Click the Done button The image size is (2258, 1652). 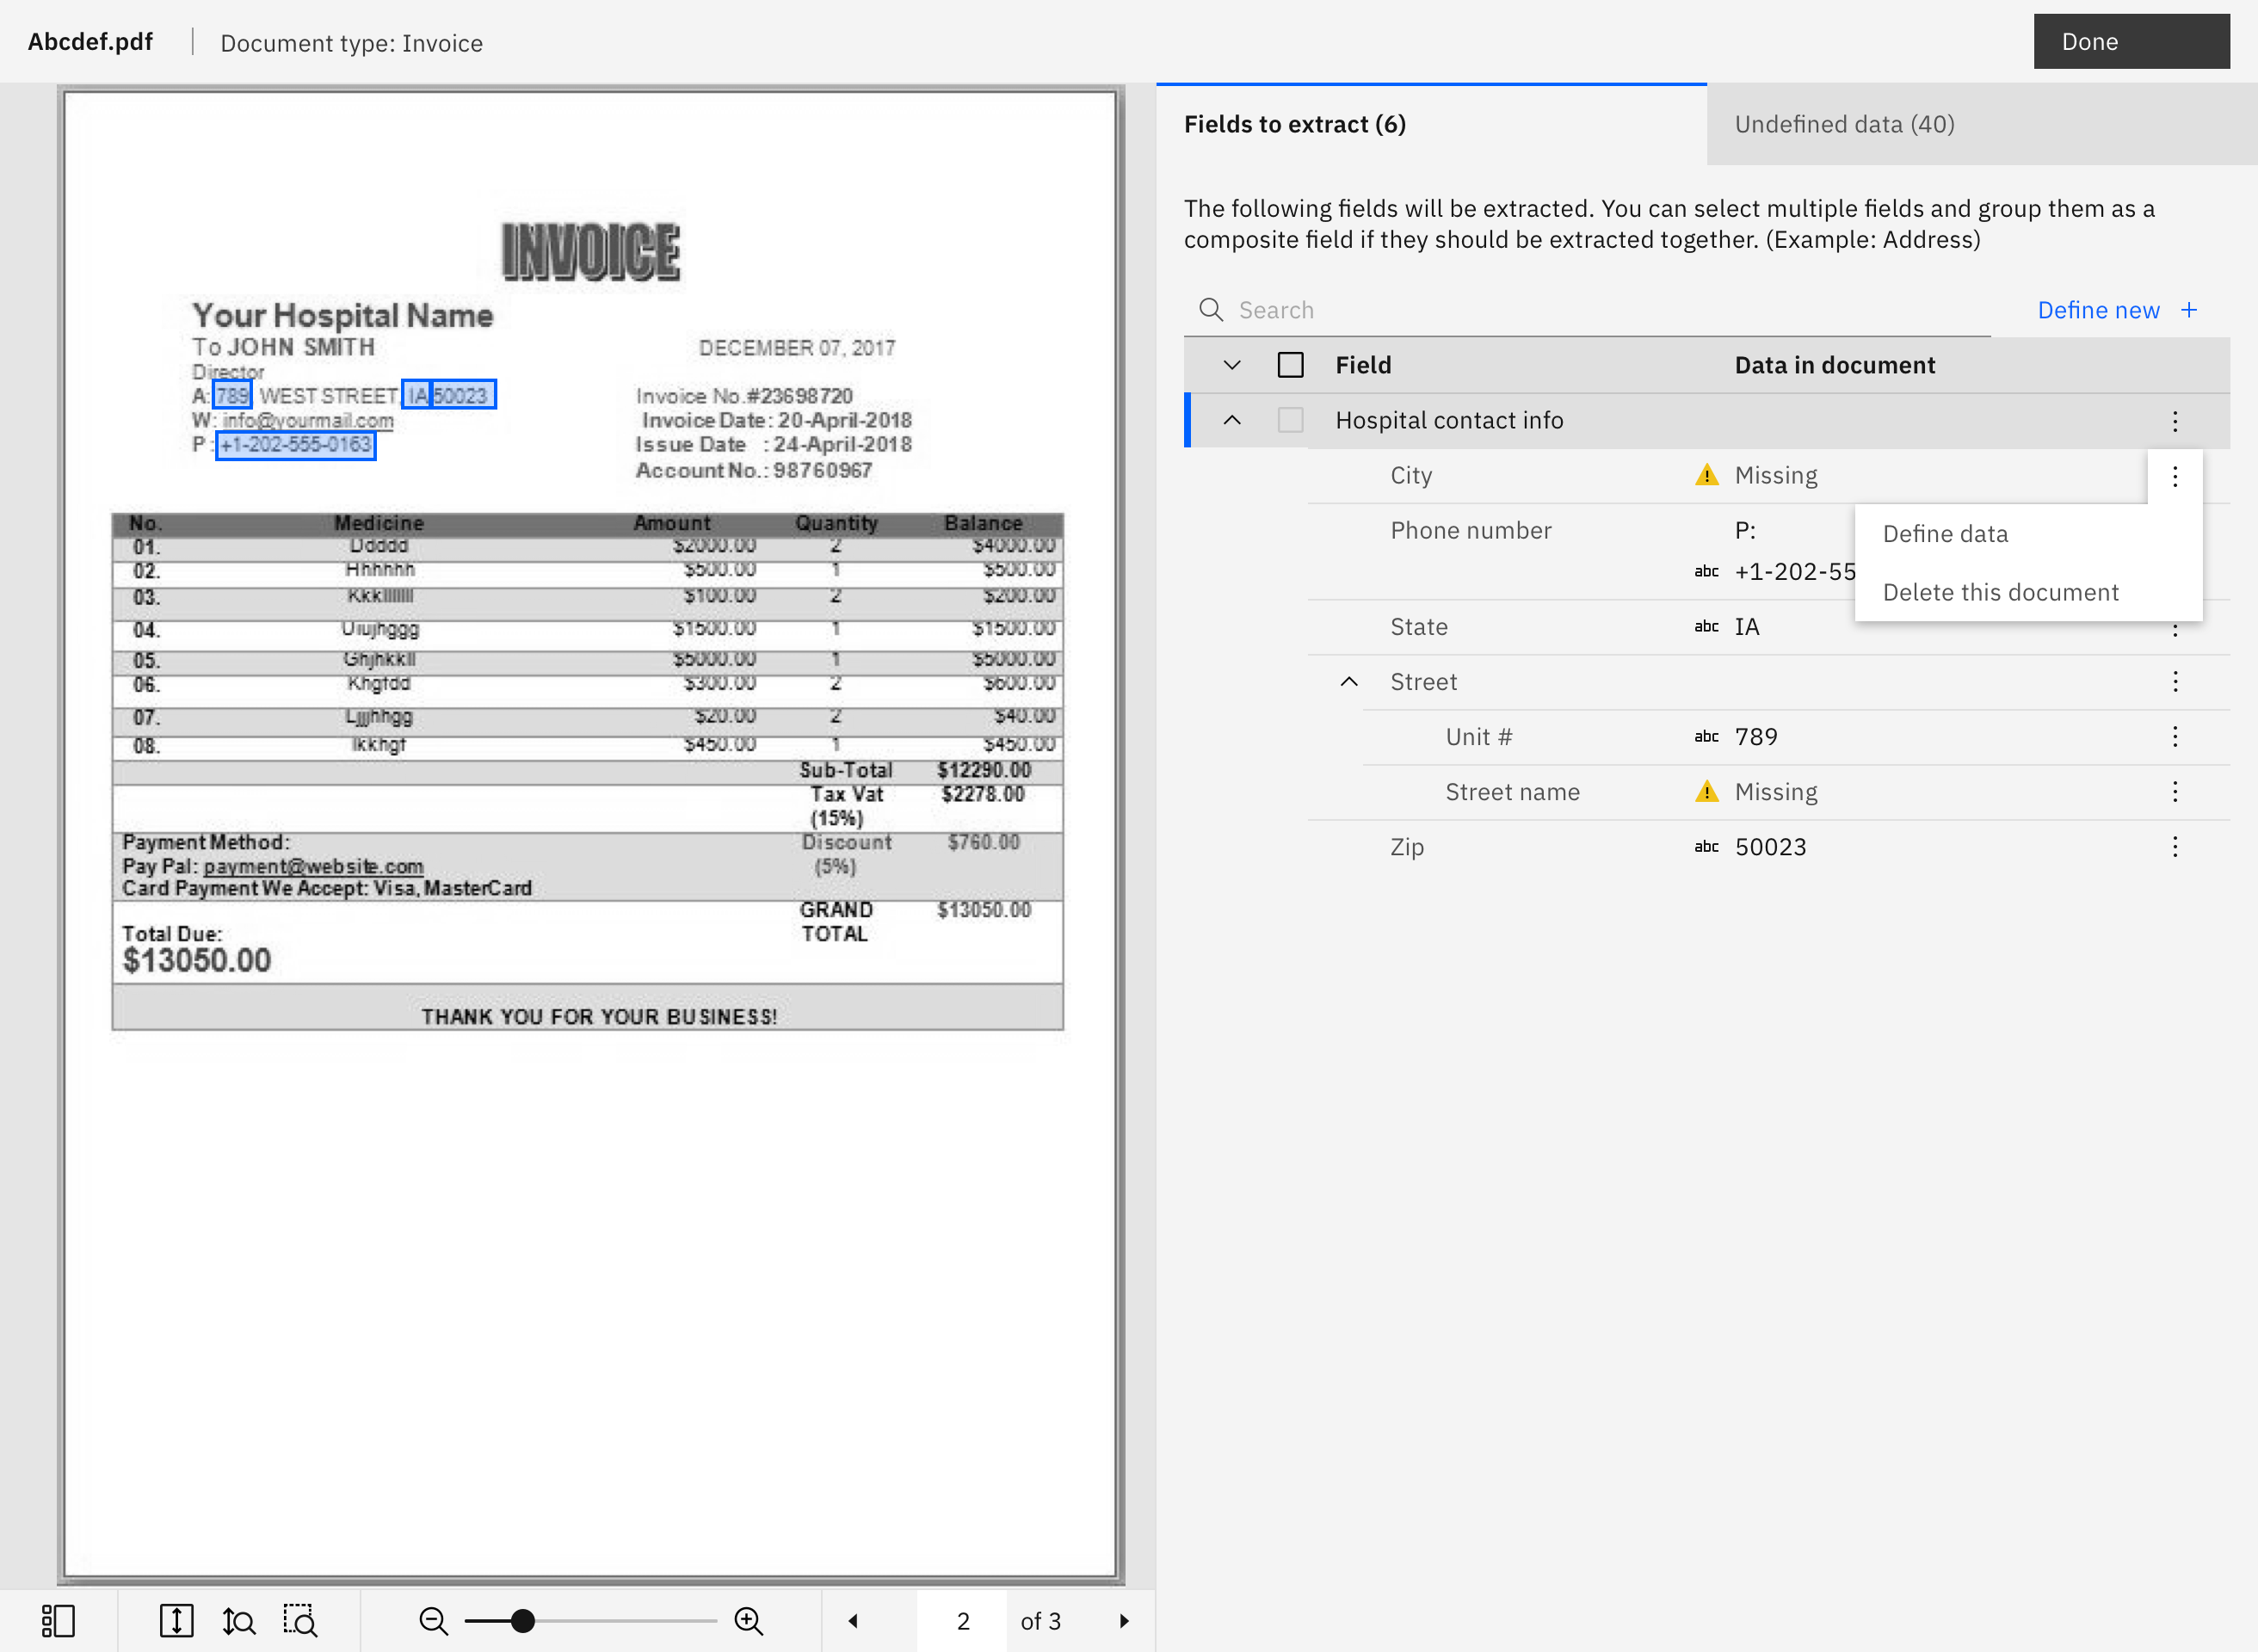(x=2130, y=42)
